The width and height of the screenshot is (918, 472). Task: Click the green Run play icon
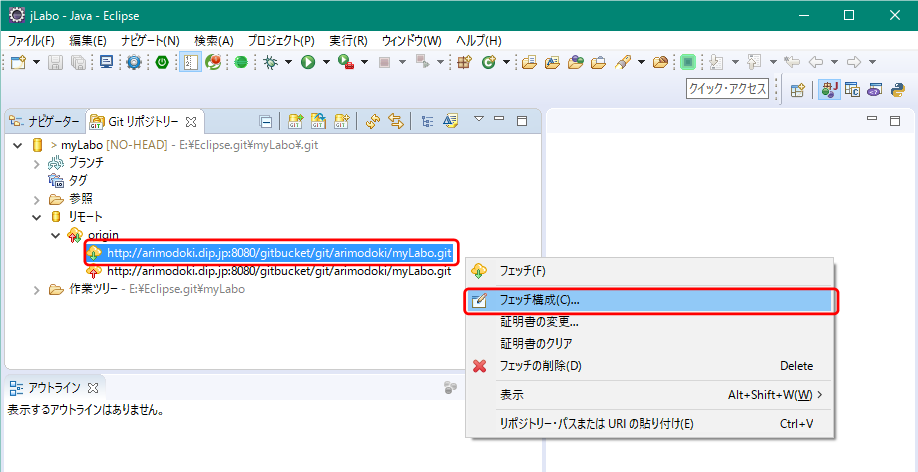[309, 62]
